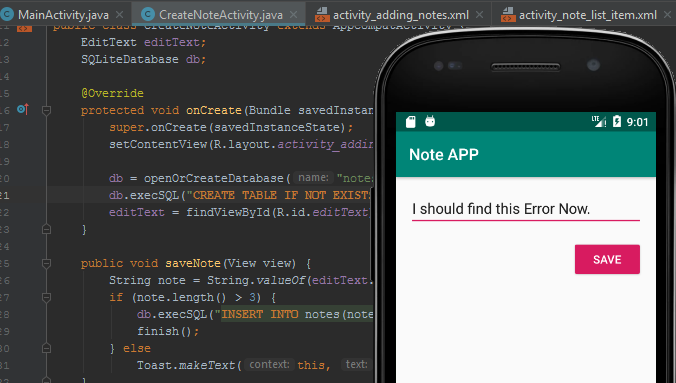
Task: Click the Toast.makeText call
Action: click(186, 365)
